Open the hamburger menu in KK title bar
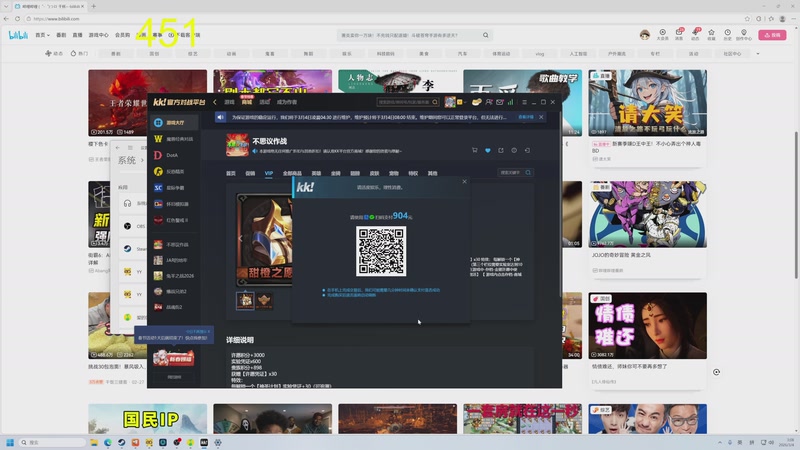The image size is (800, 450). point(524,102)
